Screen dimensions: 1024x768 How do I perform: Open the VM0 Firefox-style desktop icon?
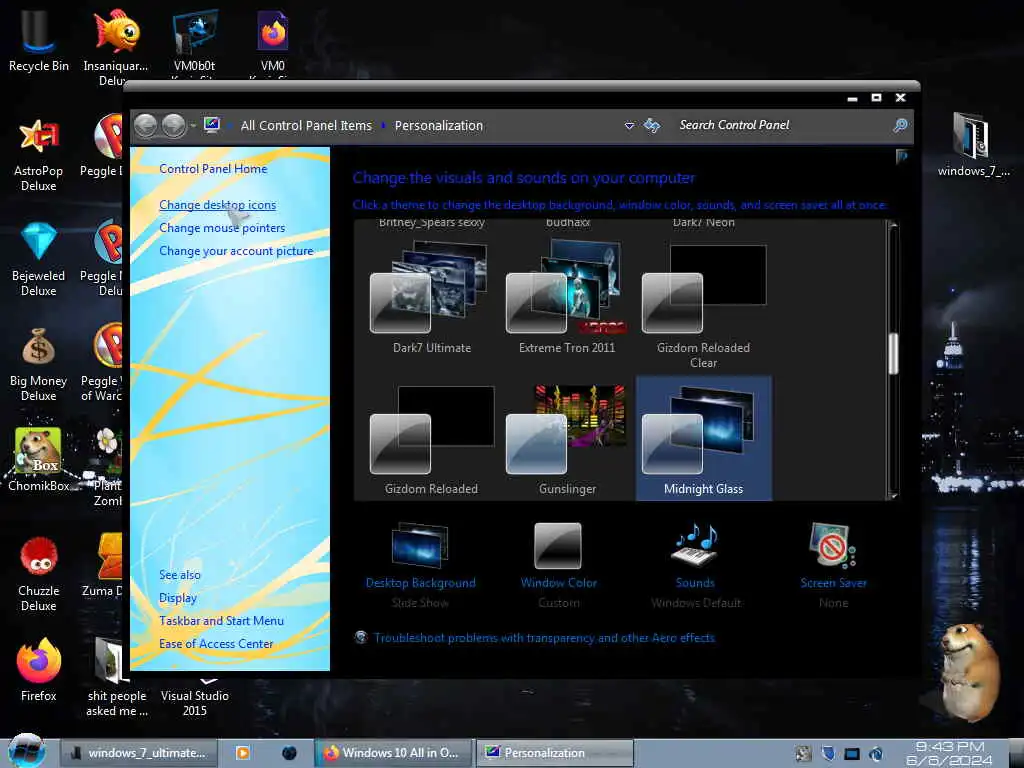[272, 39]
